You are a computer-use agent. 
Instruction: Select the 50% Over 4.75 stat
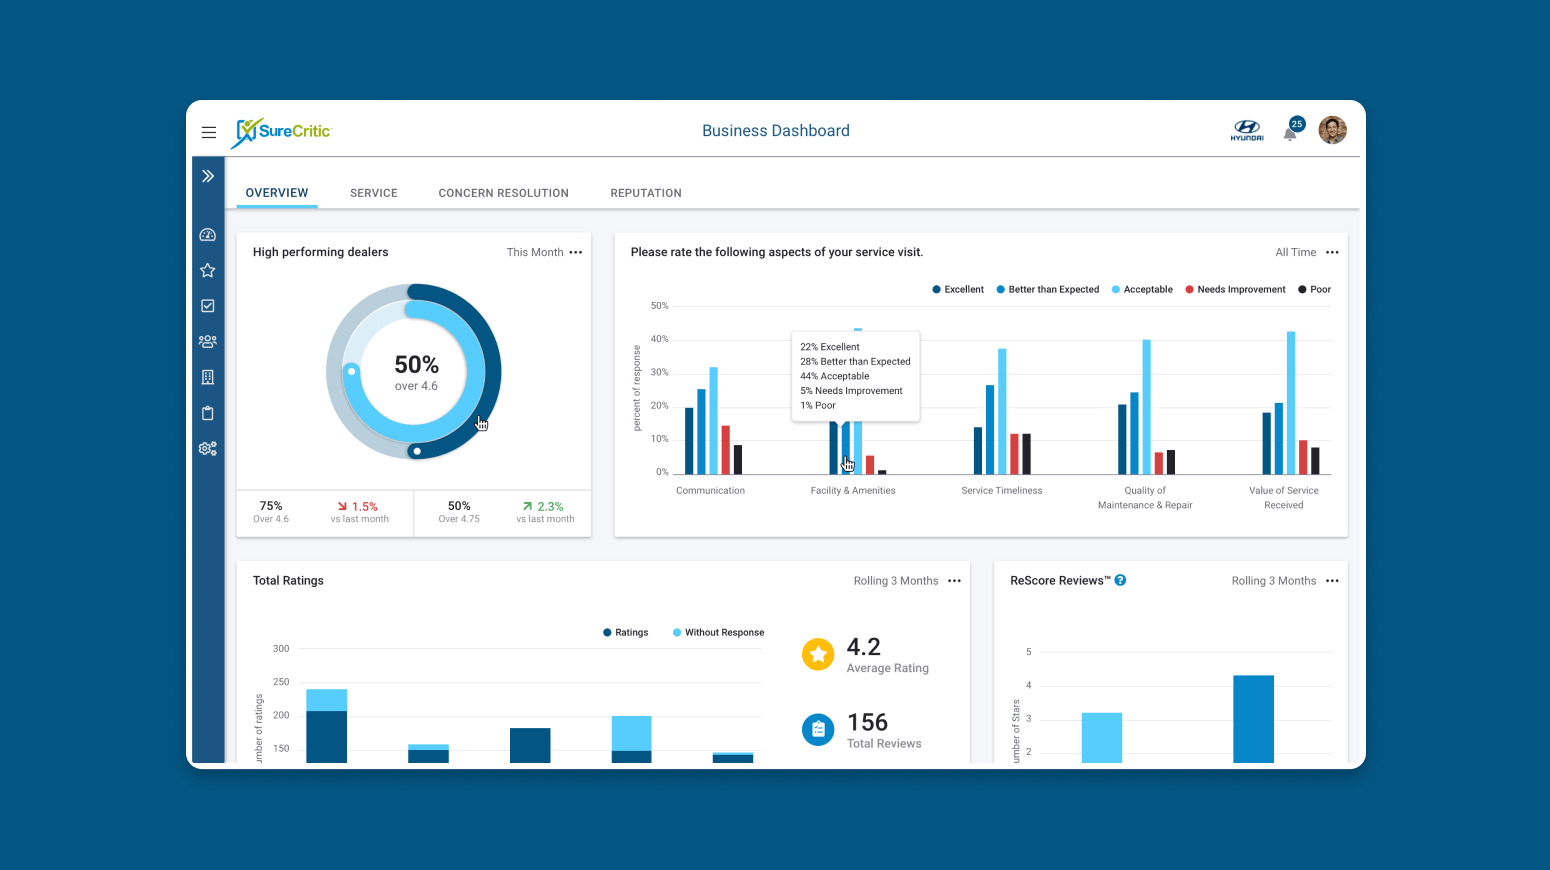(x=459, y=512)
